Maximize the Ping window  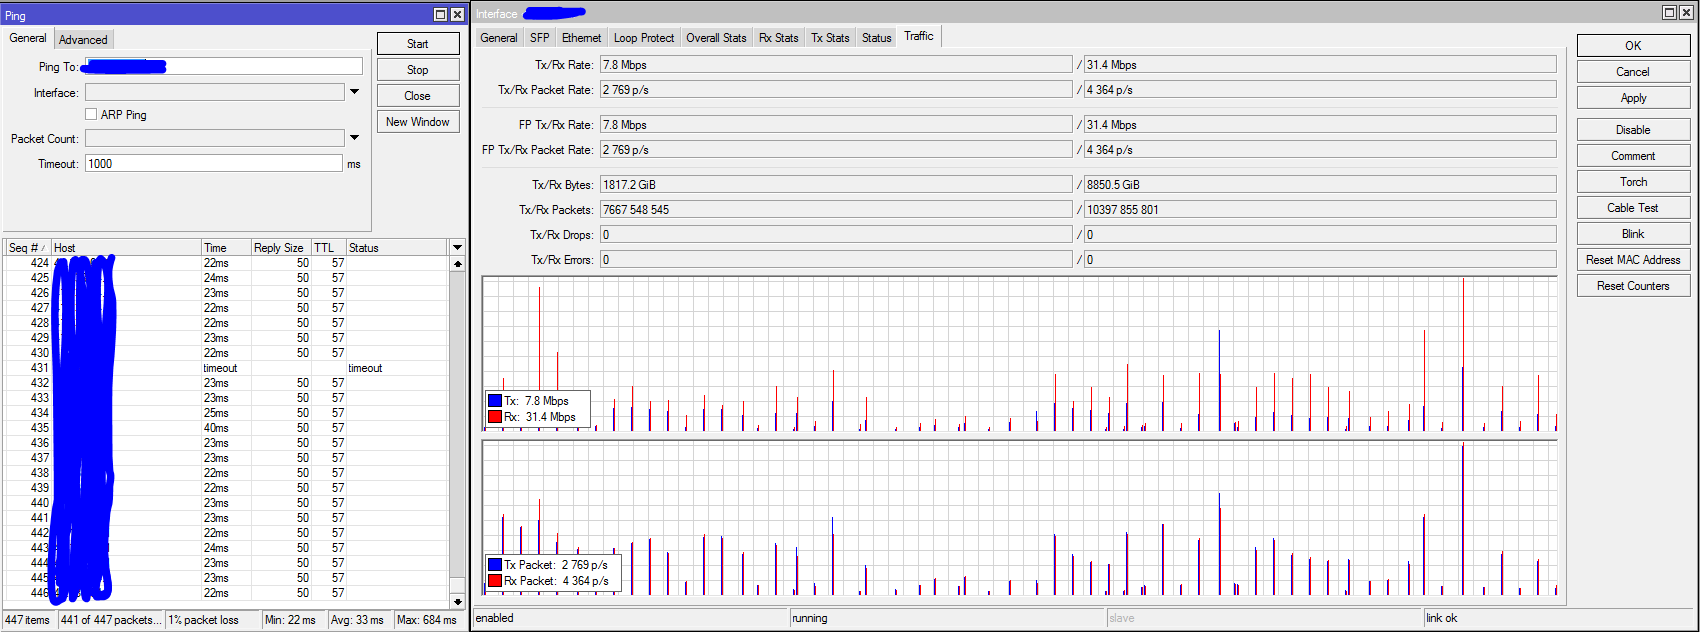tap(441, 14)
